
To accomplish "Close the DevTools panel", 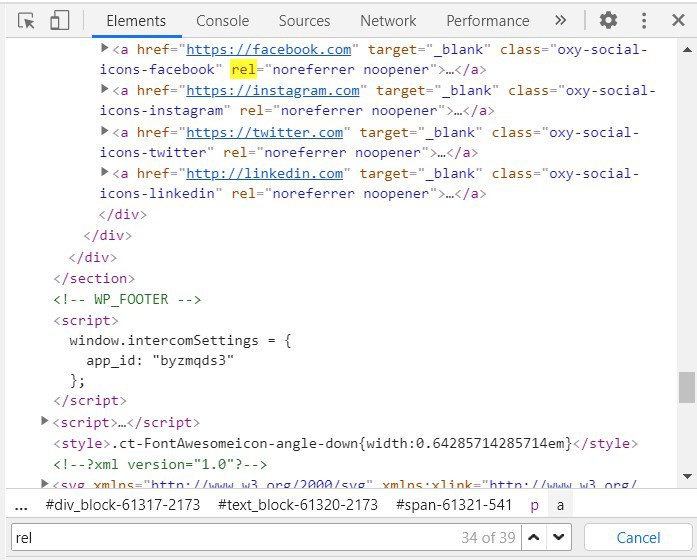I will point(678,20).
